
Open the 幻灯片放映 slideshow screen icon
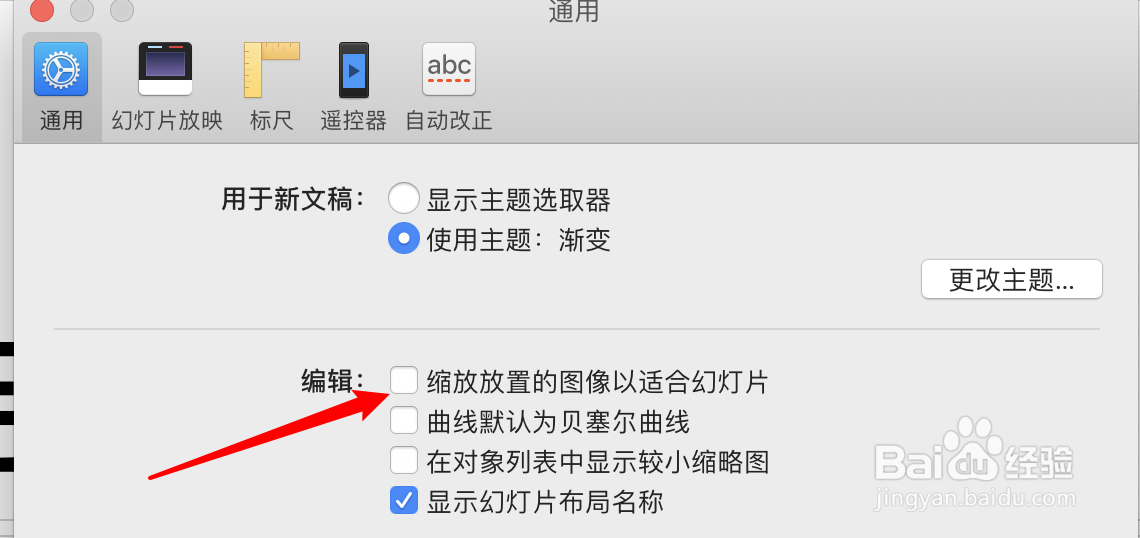166,69
